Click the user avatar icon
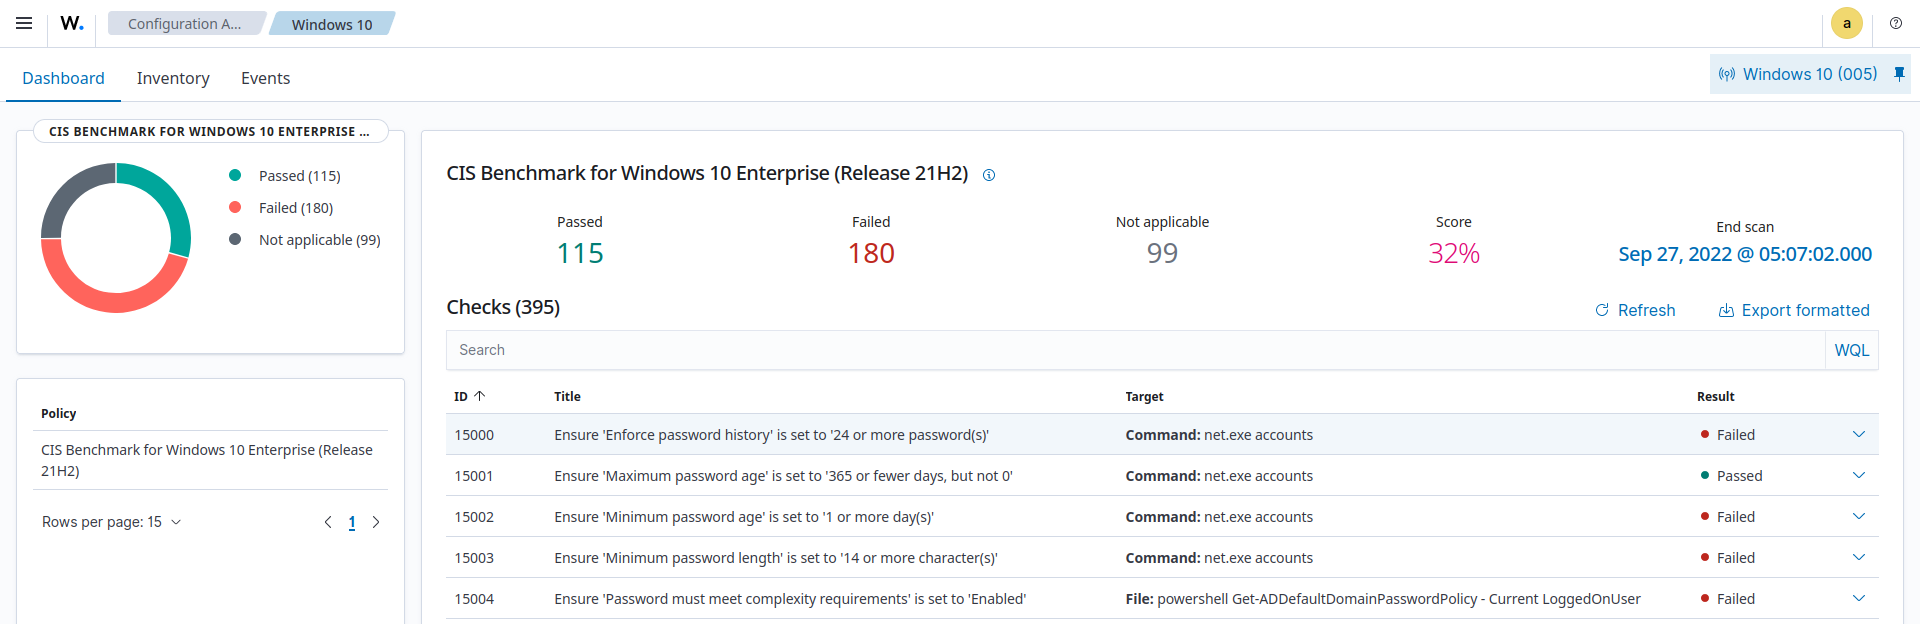The image size is (1920, 624). click(x=1846, y=23)
